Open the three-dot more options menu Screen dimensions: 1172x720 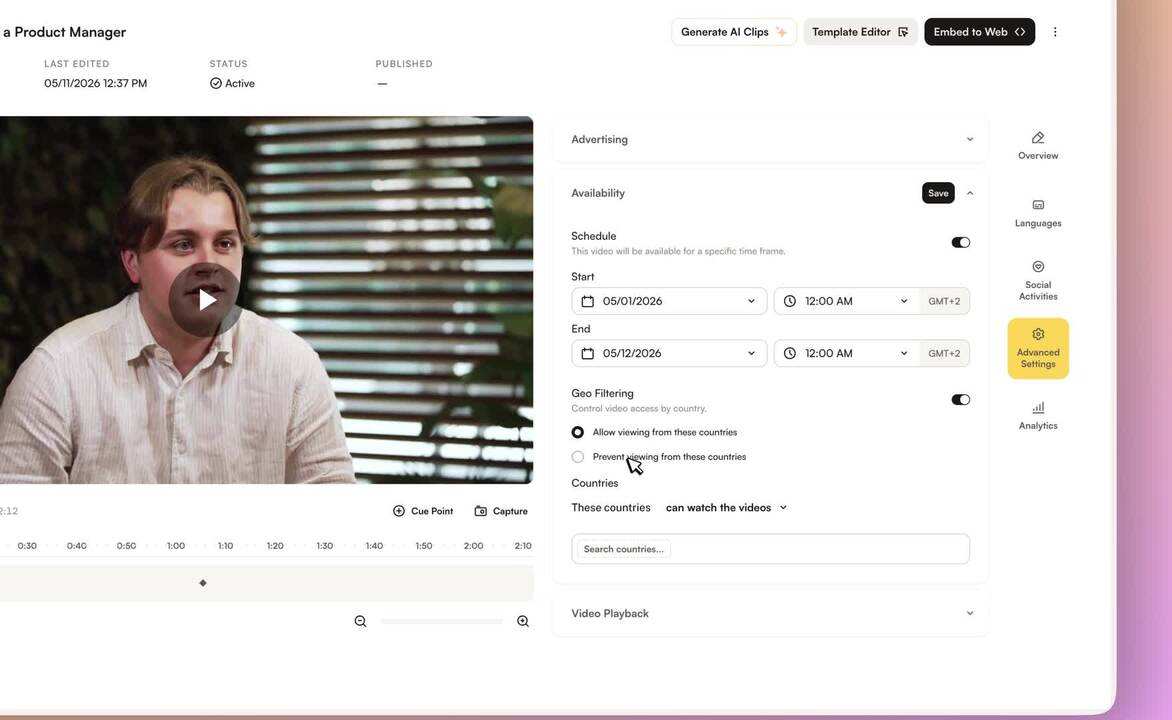pos(1055,32)
